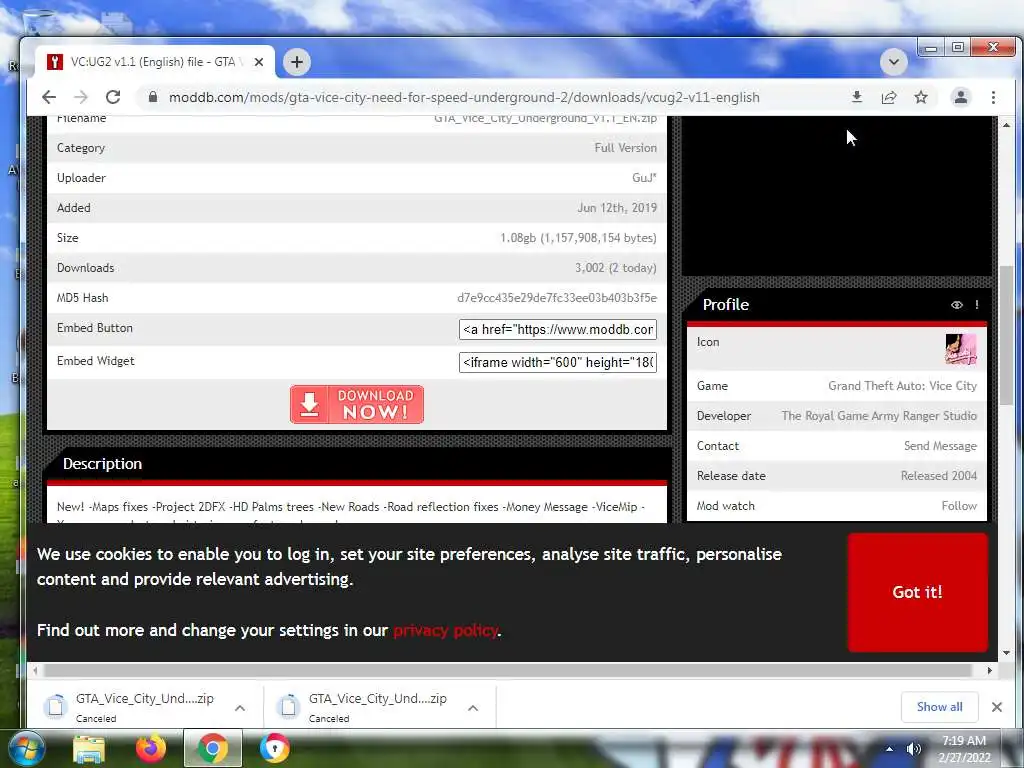The image size is (1024, 768).
Task: Bookmark this page with the star icon
Action: [921, 97]
